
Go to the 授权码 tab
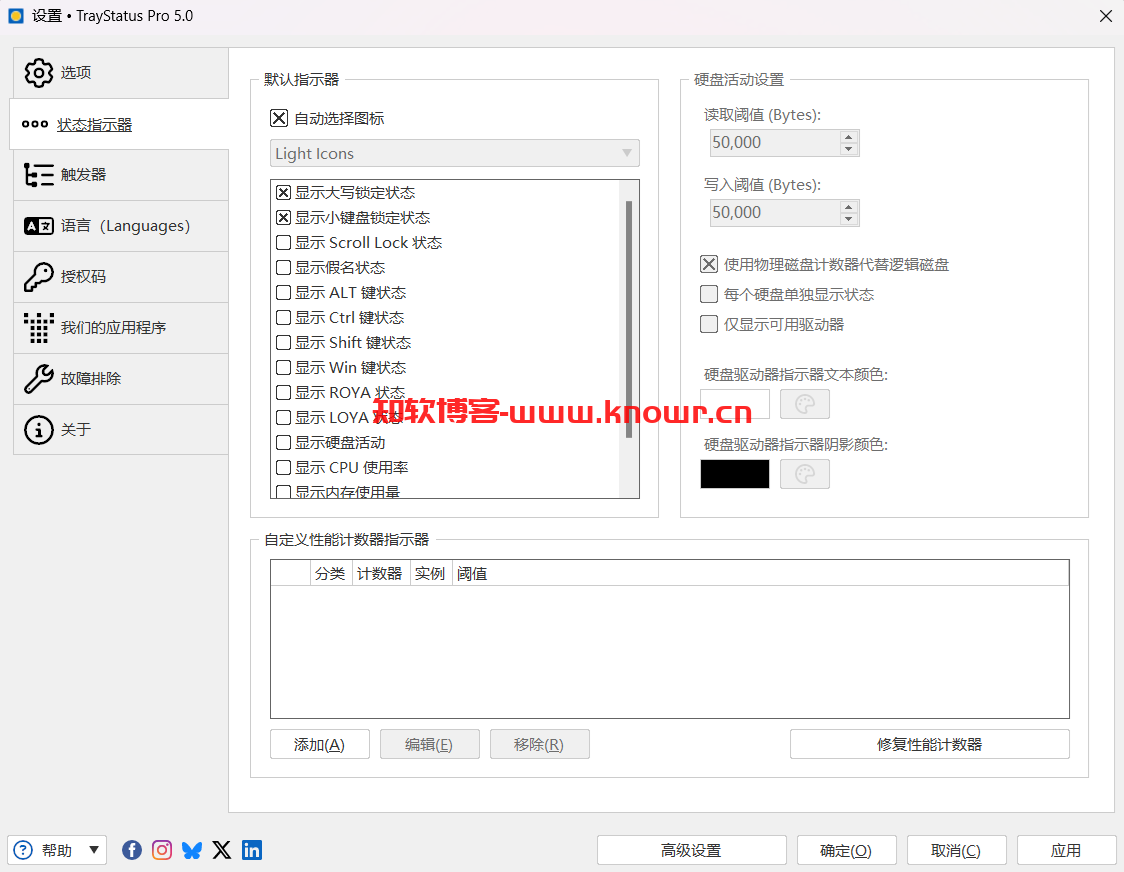coord(121,277)
